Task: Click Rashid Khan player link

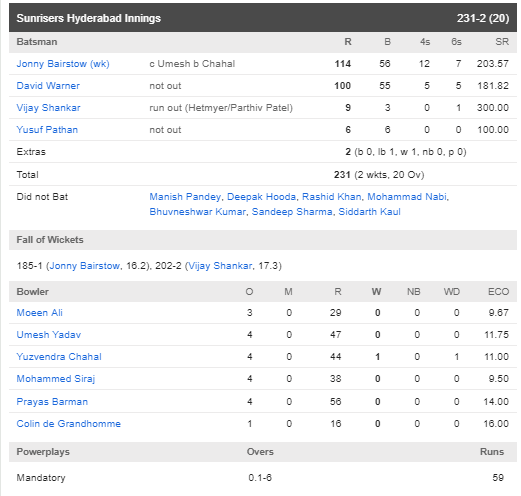Action: pyautogui.click(x=332, y=197)
